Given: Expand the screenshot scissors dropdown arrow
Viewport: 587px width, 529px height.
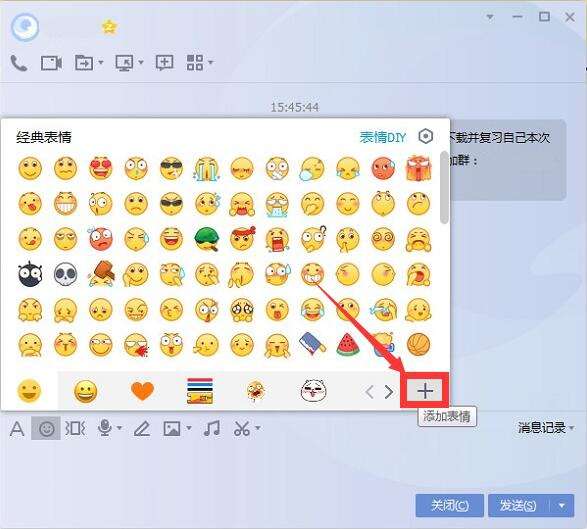Looking at the screenshot, I should click(258, 428).
